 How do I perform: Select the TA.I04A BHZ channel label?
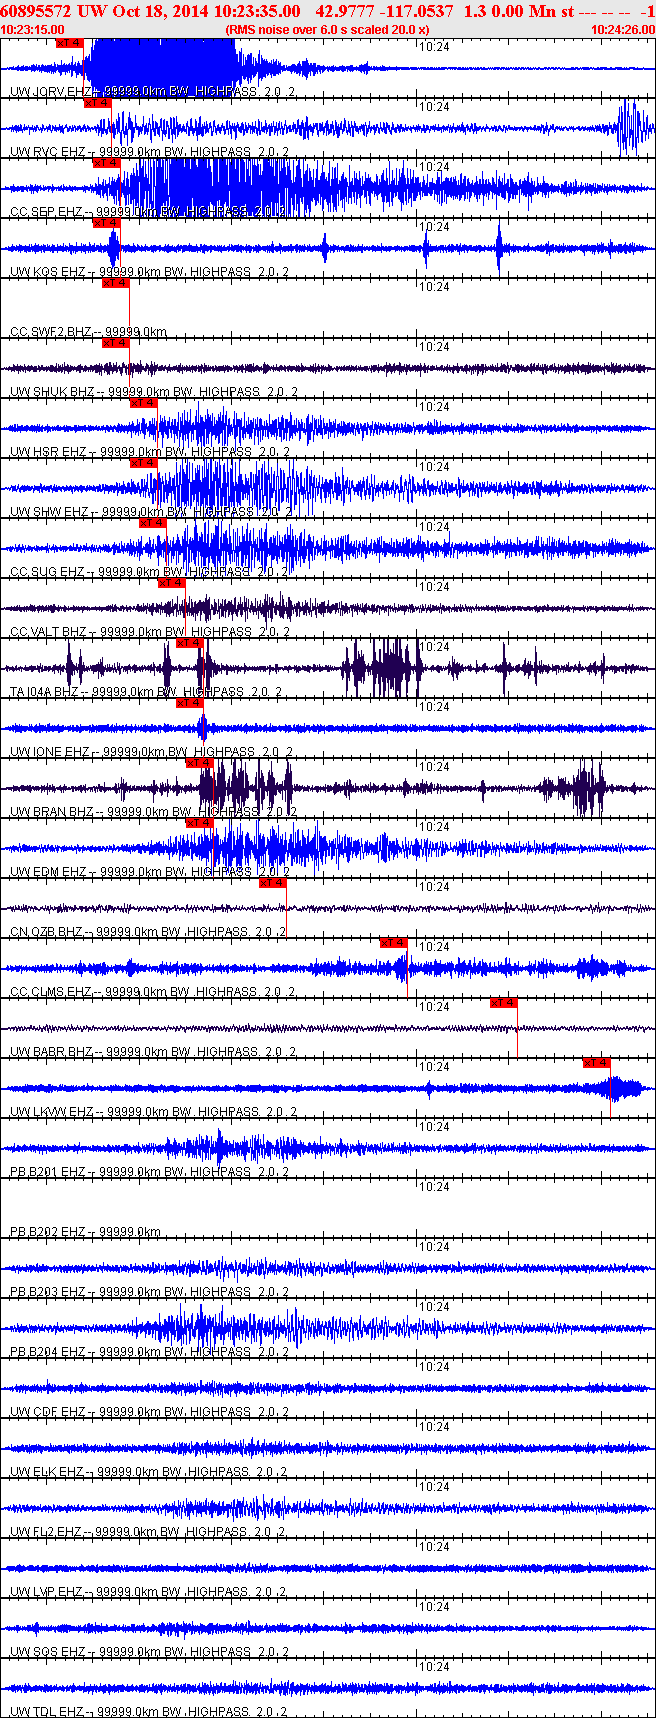44,692
